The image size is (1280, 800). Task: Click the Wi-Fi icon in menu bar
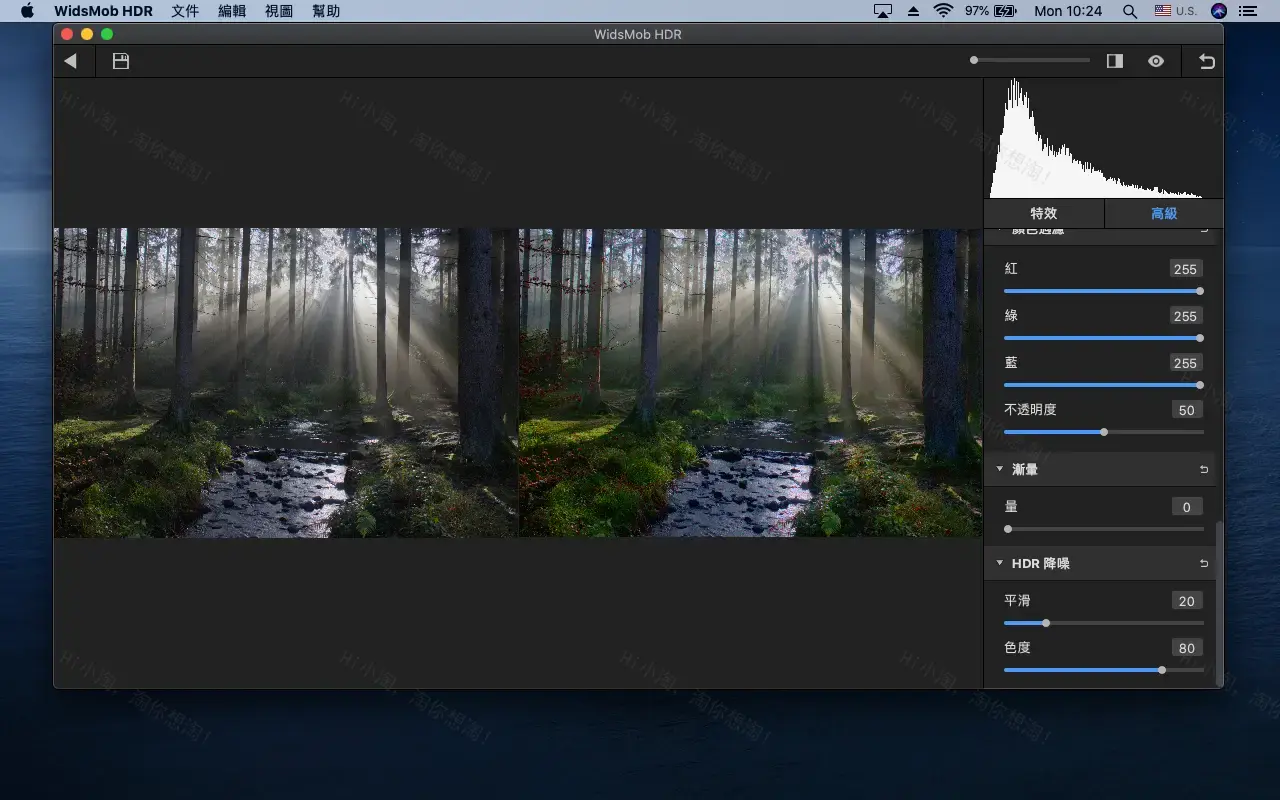click(941, 11)
